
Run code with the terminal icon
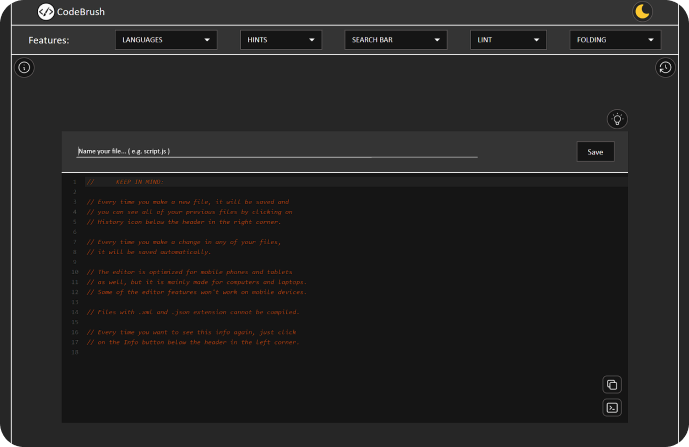pyautogui.click(x=612, y=408)
